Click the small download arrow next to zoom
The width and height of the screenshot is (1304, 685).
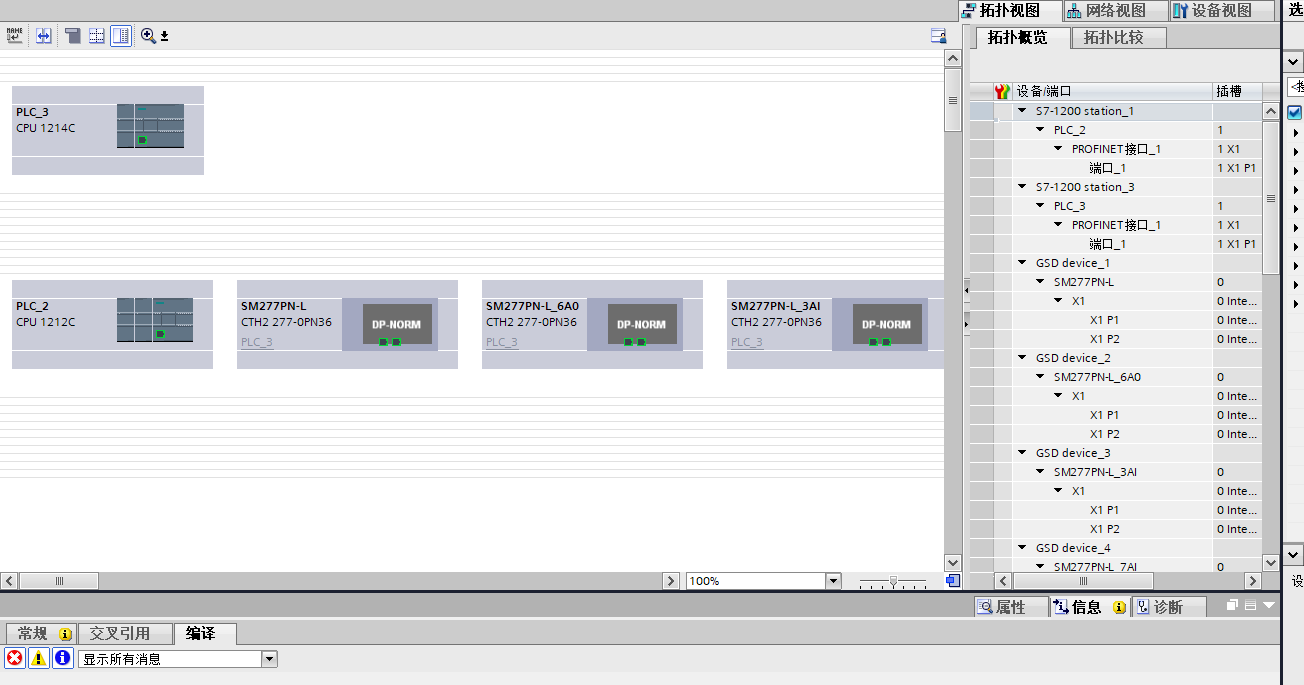click(165, 37)
